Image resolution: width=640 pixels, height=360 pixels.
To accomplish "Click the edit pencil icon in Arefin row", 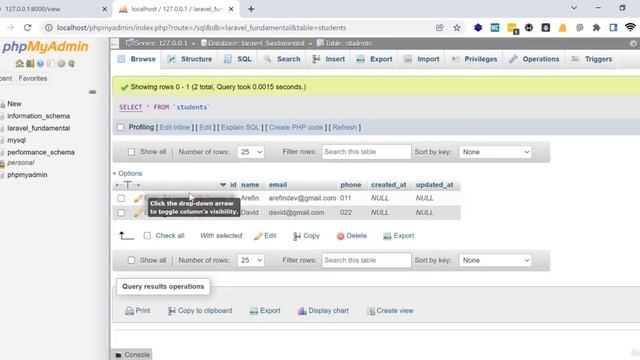I will point(138,198).
